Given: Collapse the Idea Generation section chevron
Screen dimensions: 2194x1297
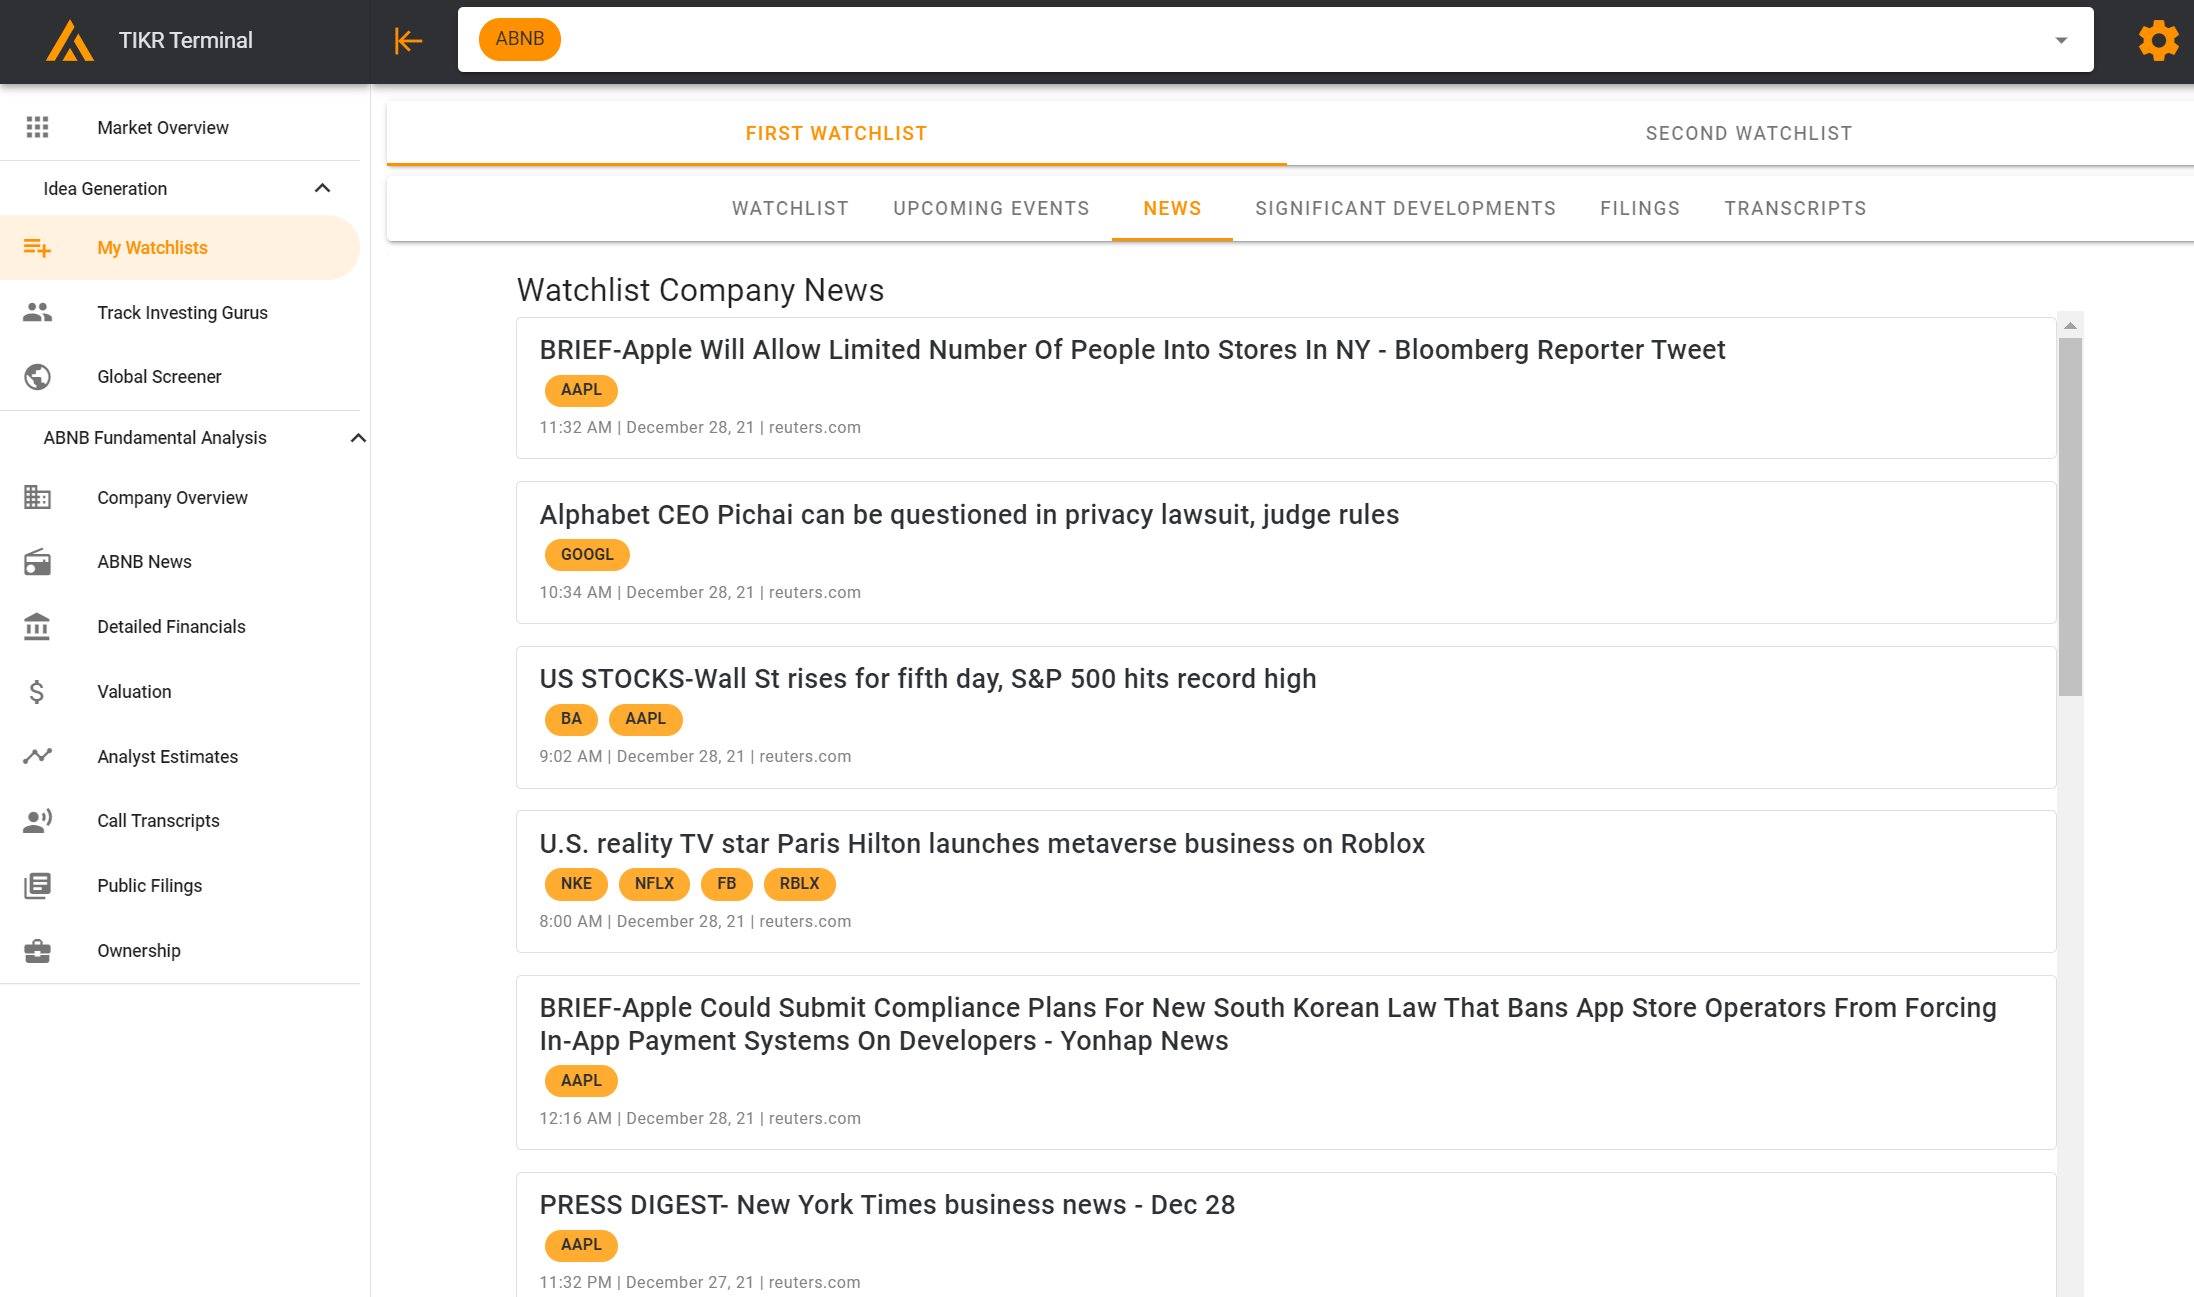Looking at the screenshot, I should coord(322,188).
